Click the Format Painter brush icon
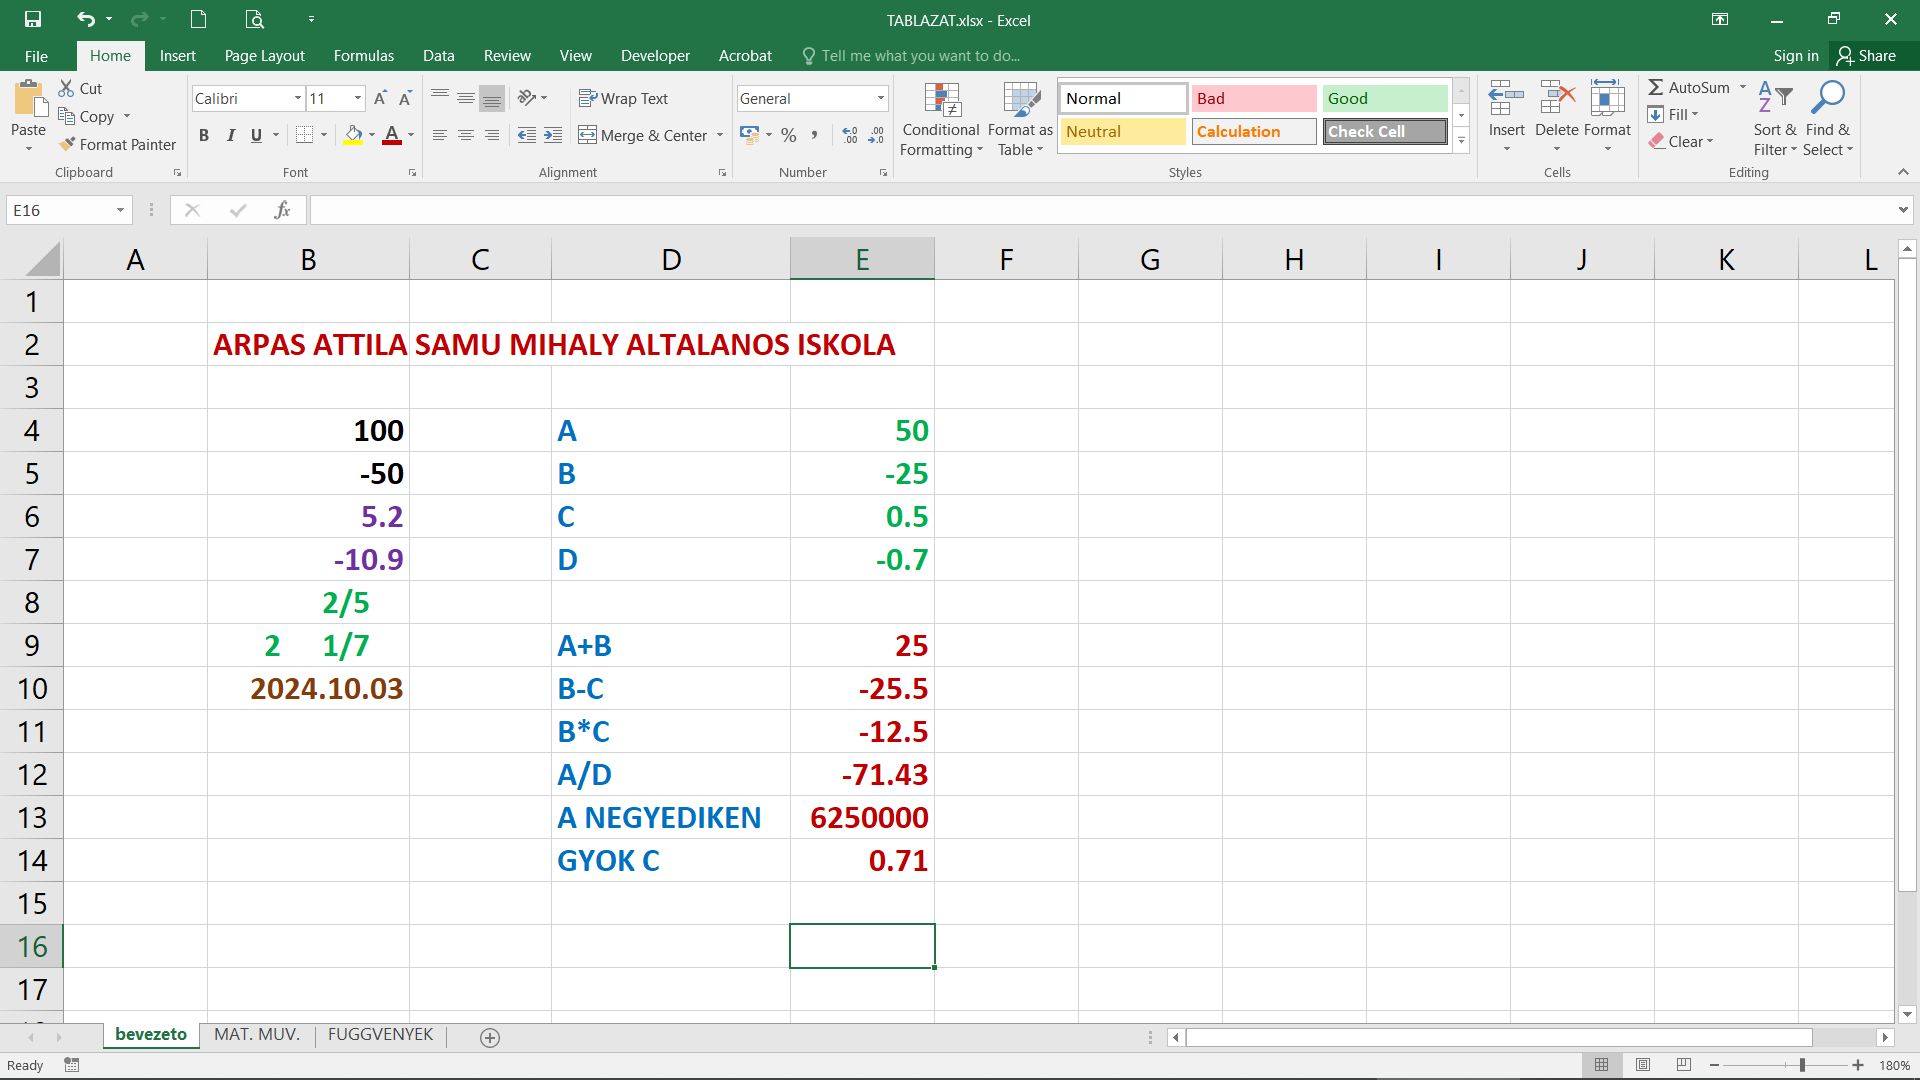 coord(67,145)
